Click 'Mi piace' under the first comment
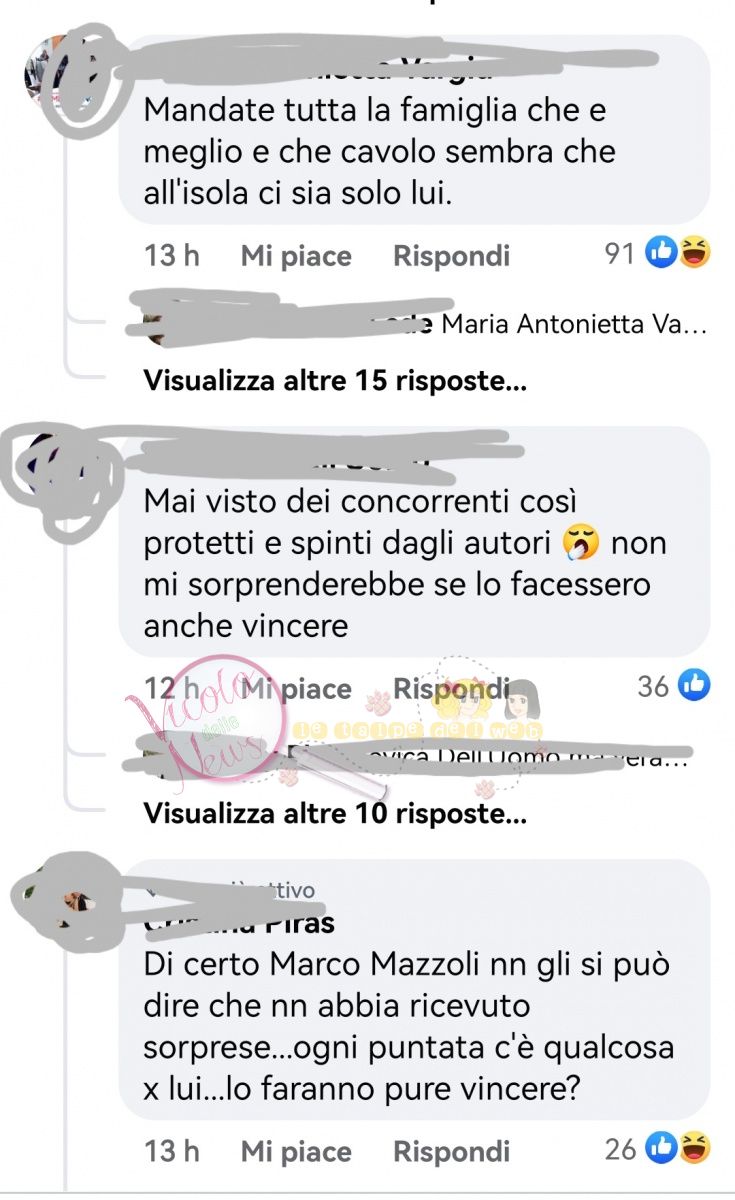 click(296, 256)
